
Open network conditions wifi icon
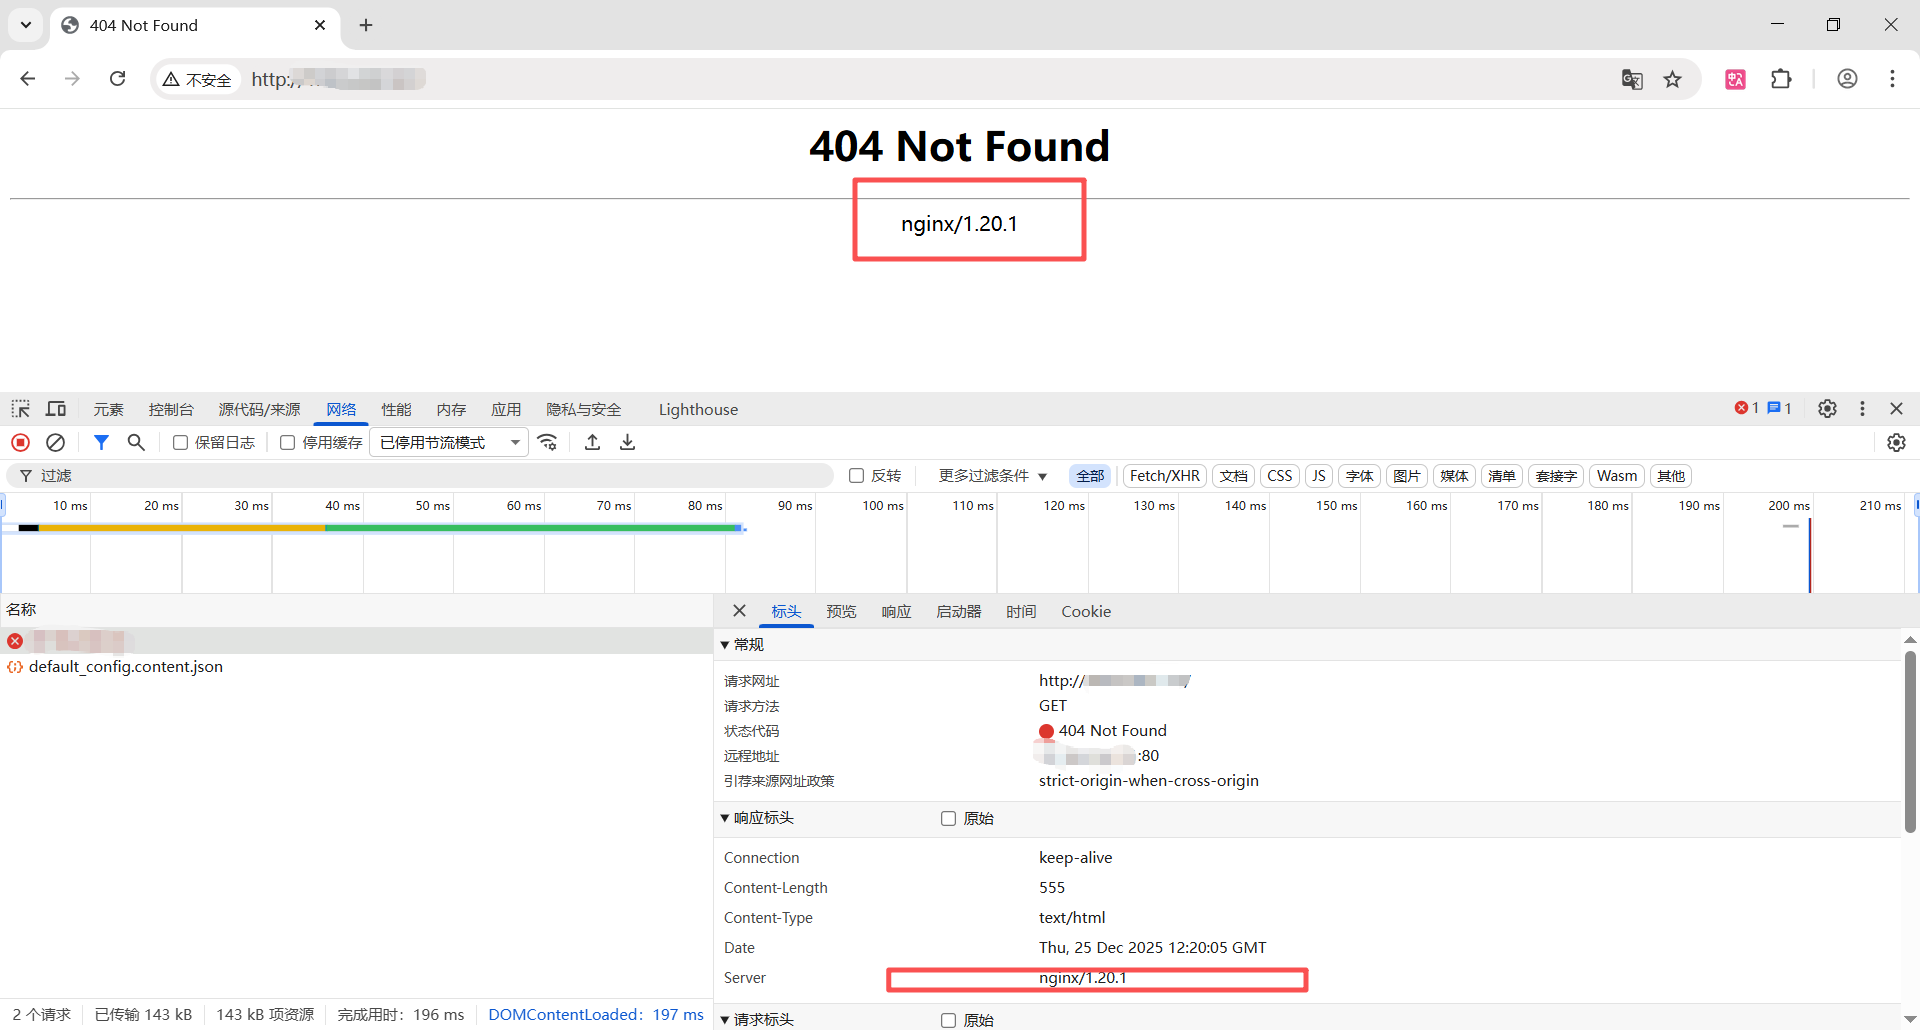pos(548,442)
